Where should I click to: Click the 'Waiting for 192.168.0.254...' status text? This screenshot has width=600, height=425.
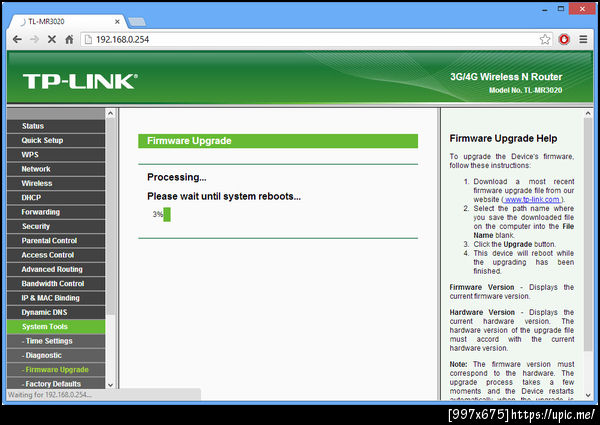coord(50,395)
